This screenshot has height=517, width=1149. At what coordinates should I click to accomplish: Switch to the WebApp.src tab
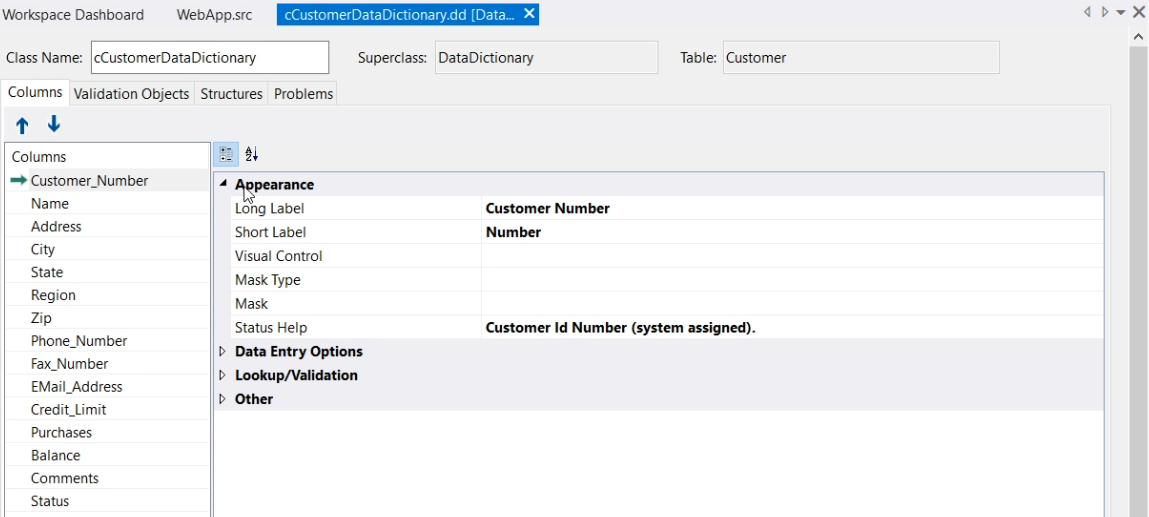coord(214,15)
